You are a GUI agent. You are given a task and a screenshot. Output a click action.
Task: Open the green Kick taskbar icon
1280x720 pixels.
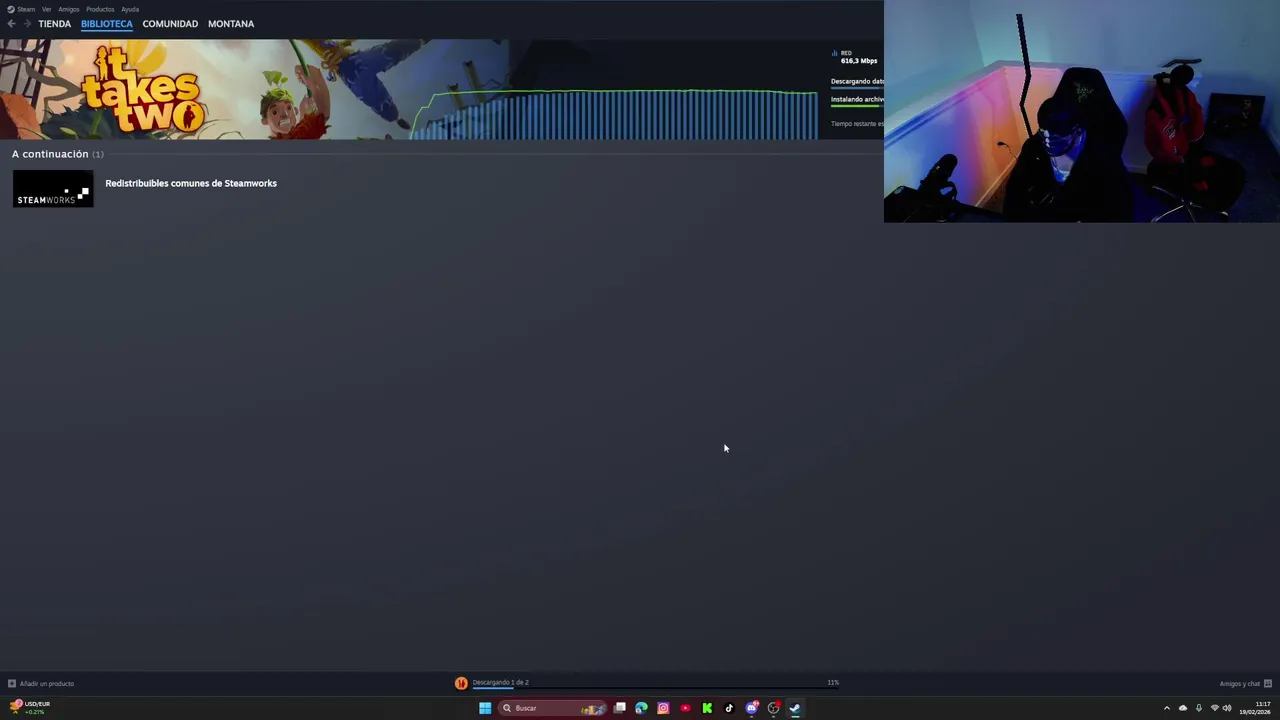pyautogui.click(x=707, y=708)
